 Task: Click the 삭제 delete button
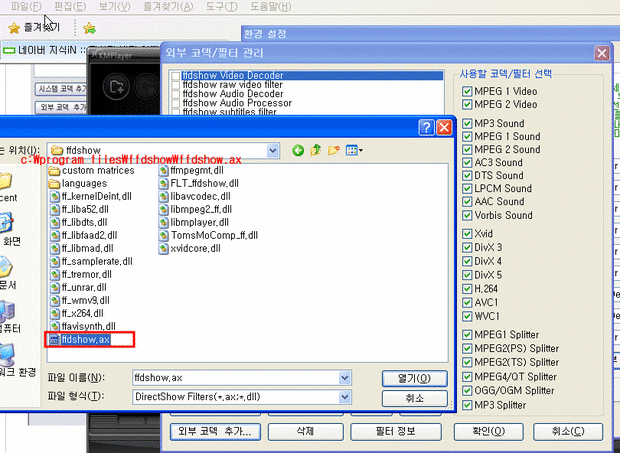tap(305, 431)
